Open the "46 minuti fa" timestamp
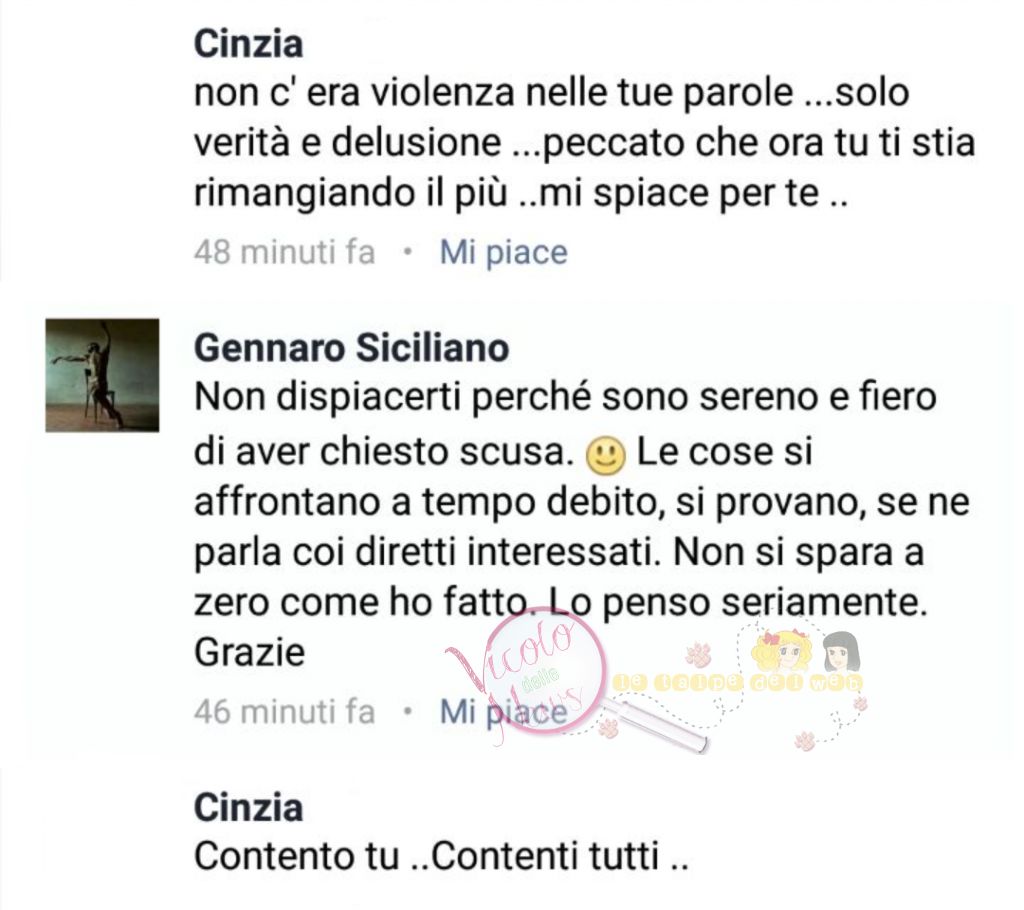This screenshot has width=1024, height=910. point(285,711)
